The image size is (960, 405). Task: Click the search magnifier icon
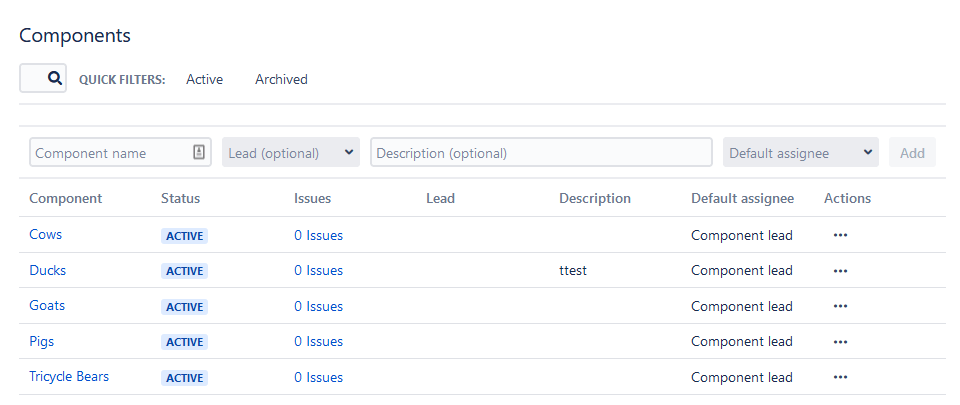(x=55, y=78)
